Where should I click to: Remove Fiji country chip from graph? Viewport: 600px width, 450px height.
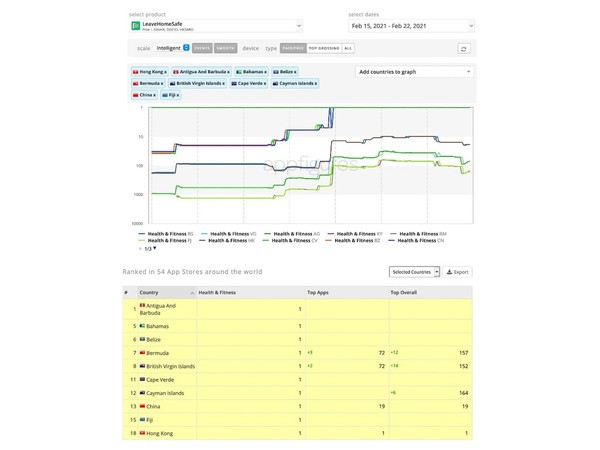tap(178, 95)
